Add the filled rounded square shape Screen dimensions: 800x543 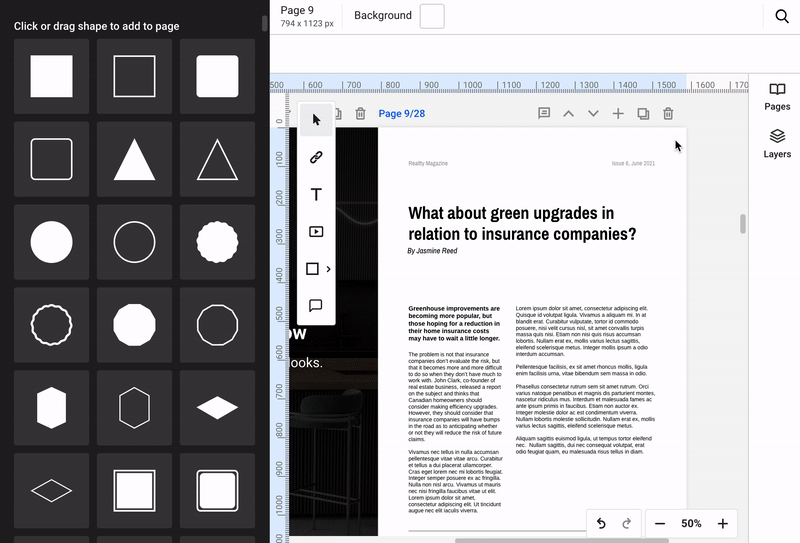(217, 76)
